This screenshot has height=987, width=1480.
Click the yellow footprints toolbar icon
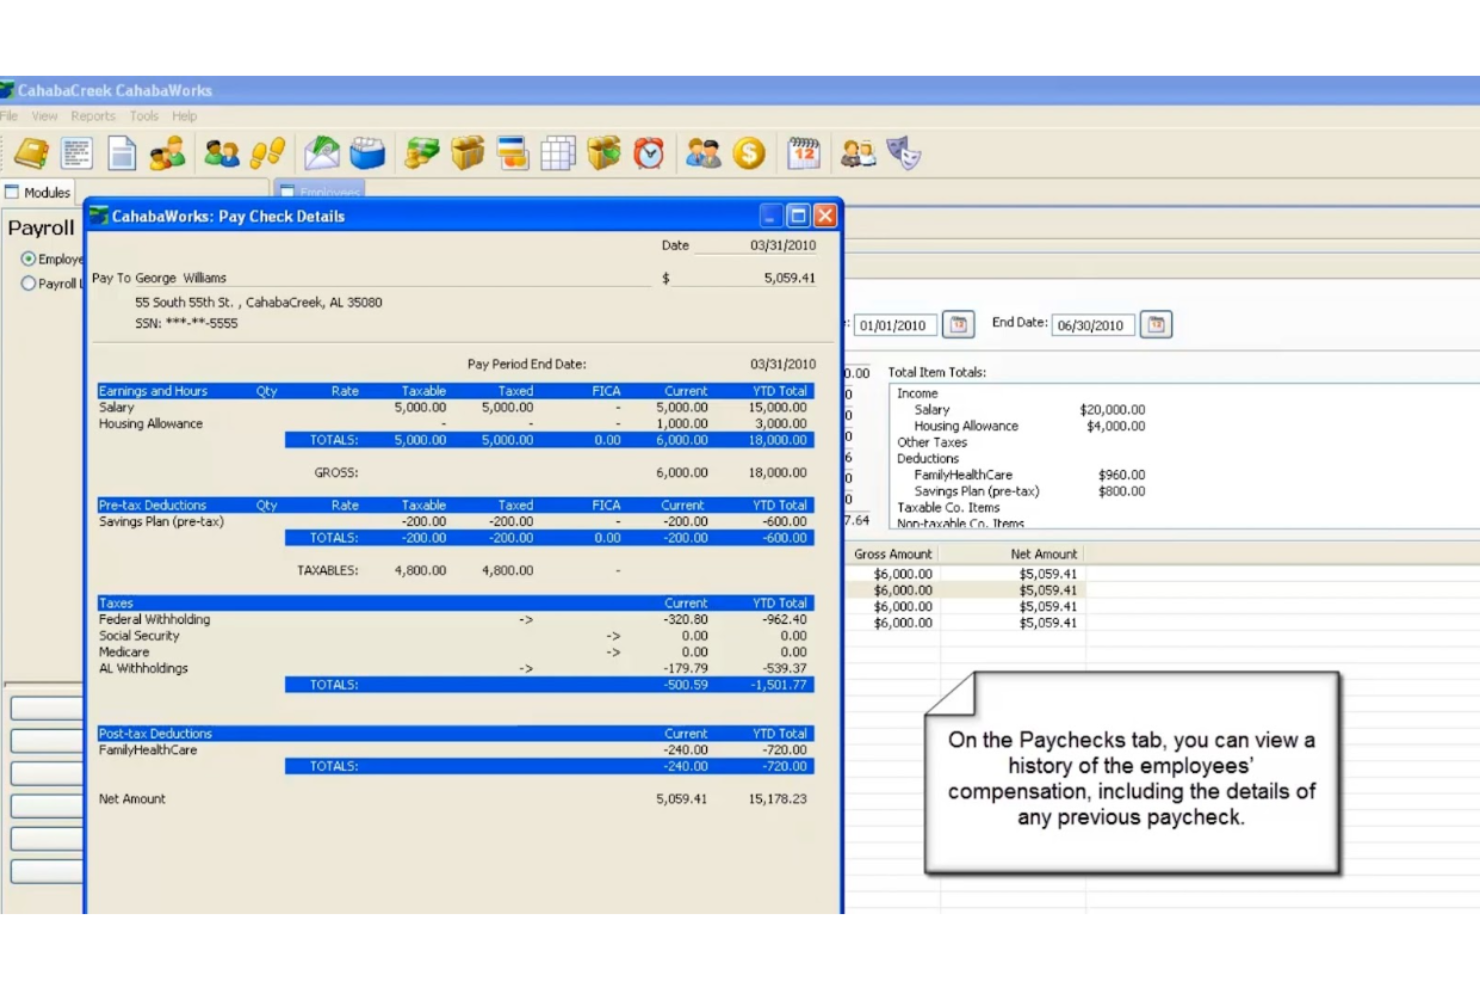(268, 153)
